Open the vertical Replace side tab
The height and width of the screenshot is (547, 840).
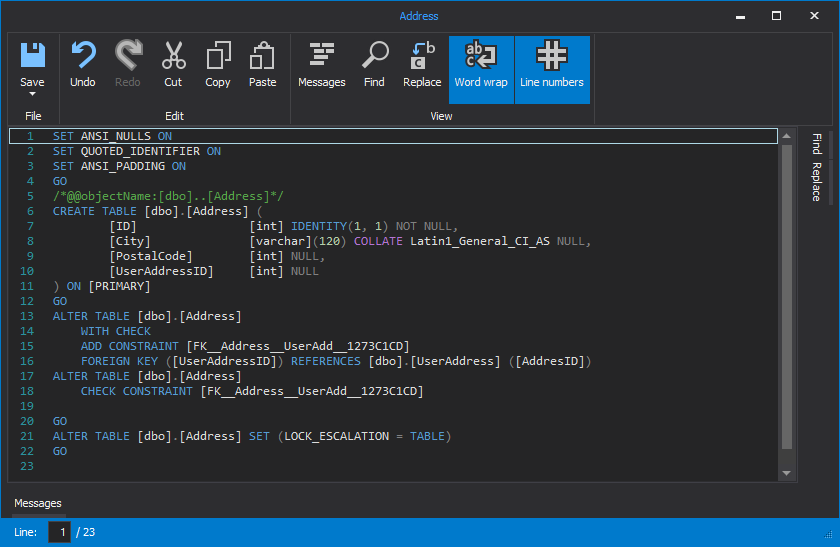pos(816,182)
